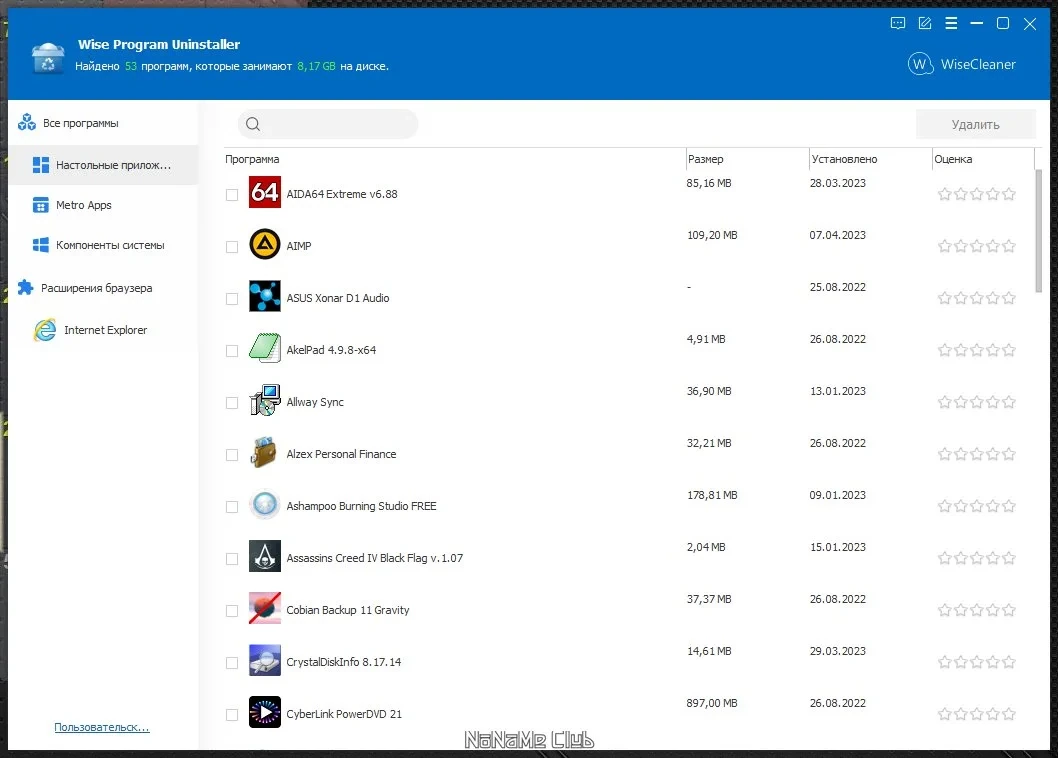
Task: Rate CyberLink PowerDVD 21 with three stars
Action: click(x=976, y=714)
